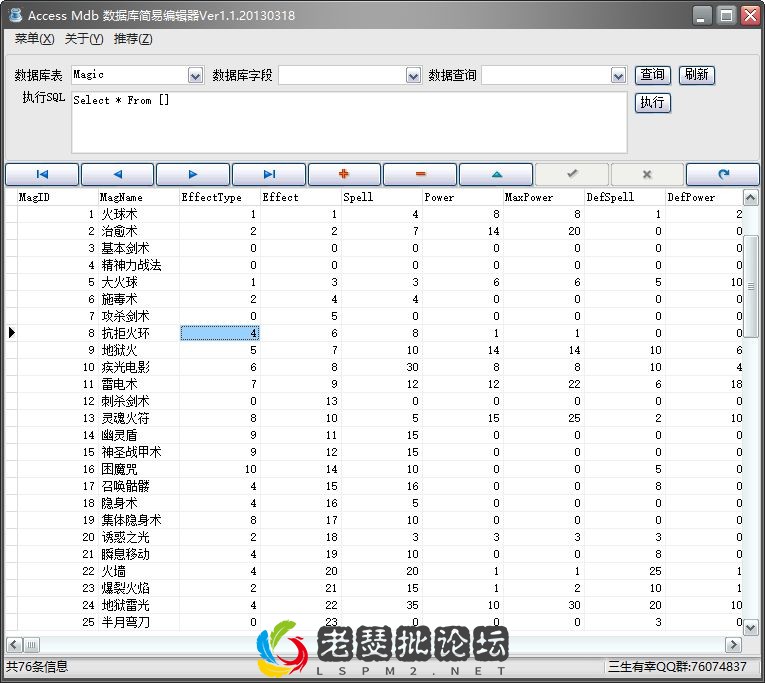Select the 困魔咒 cell
Viewport: 765px width, 683px height.
point(139,469)
